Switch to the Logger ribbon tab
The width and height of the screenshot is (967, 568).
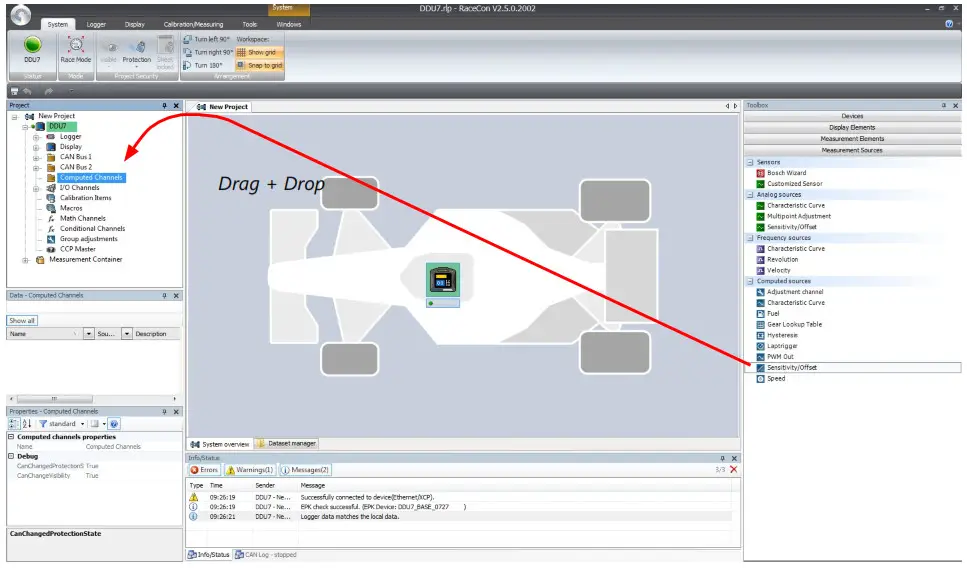pos(96,25)
